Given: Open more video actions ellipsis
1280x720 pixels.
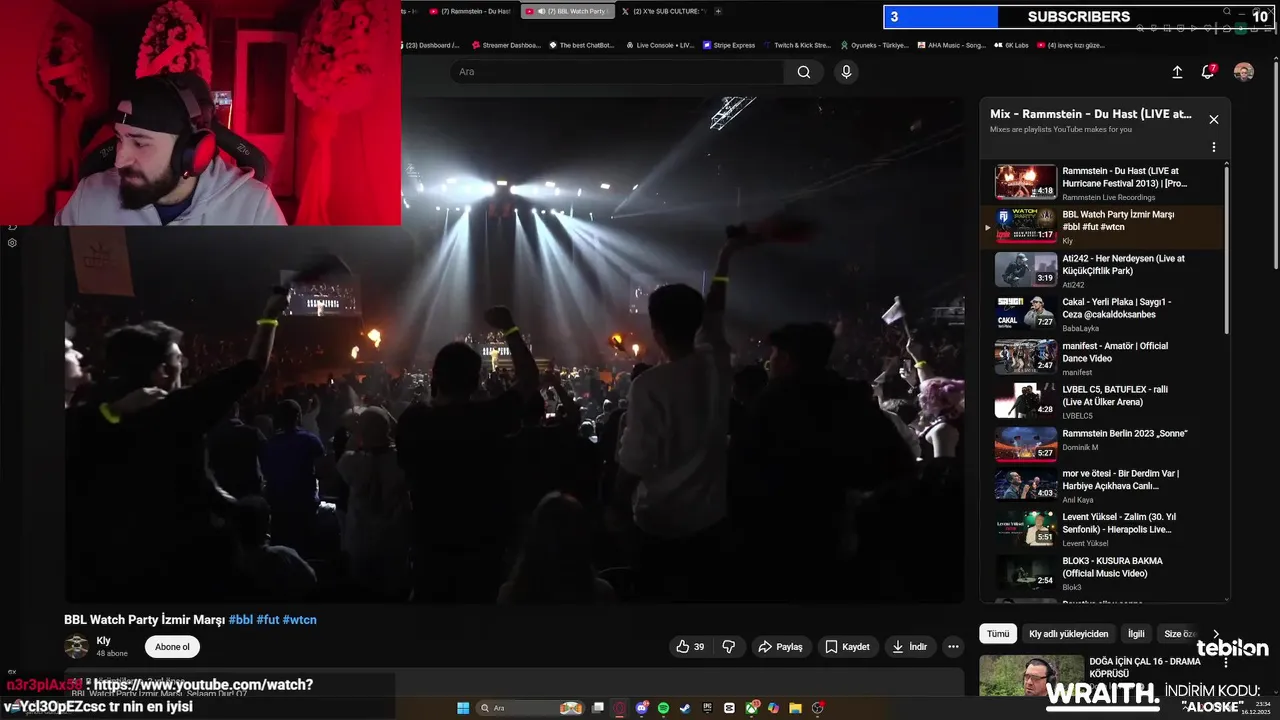Looking at the screenshot, I should click(x=953, y=647).
